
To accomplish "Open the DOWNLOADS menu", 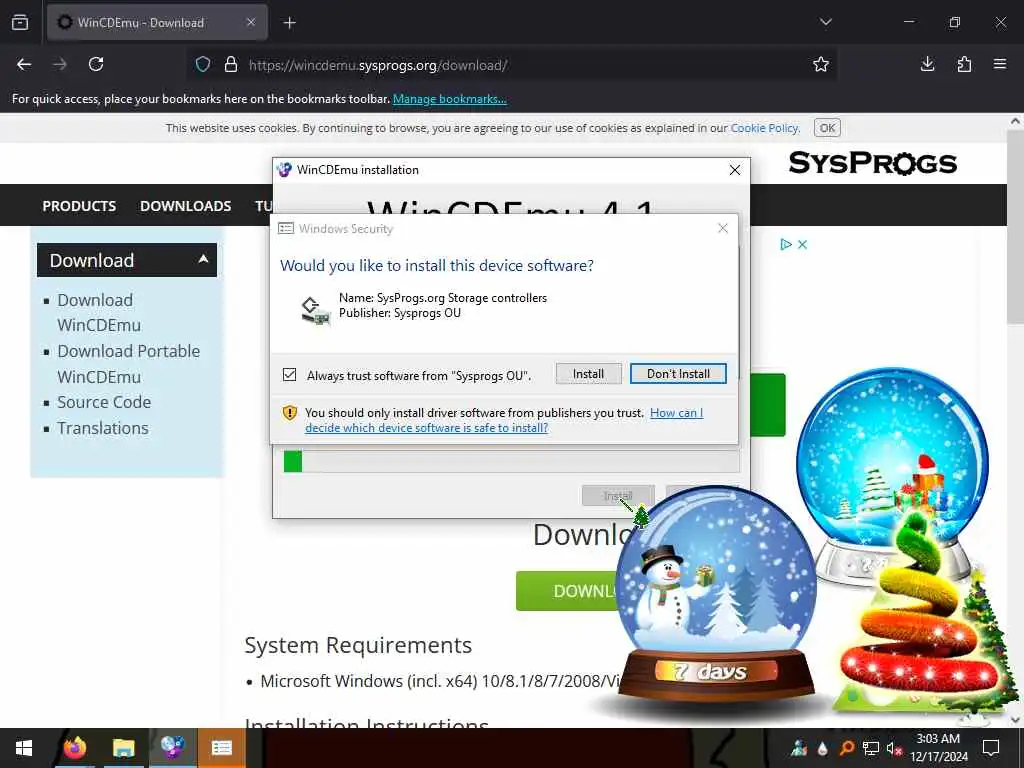I will 185,206.
